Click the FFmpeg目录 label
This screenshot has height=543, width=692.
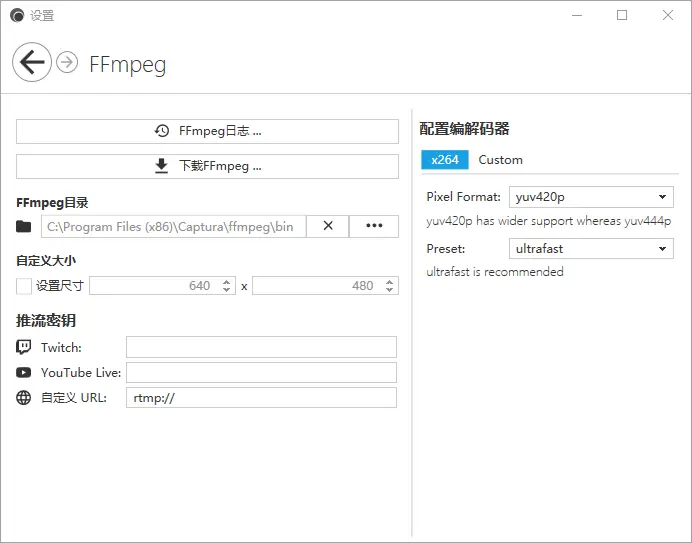click(x=52, y=203)
